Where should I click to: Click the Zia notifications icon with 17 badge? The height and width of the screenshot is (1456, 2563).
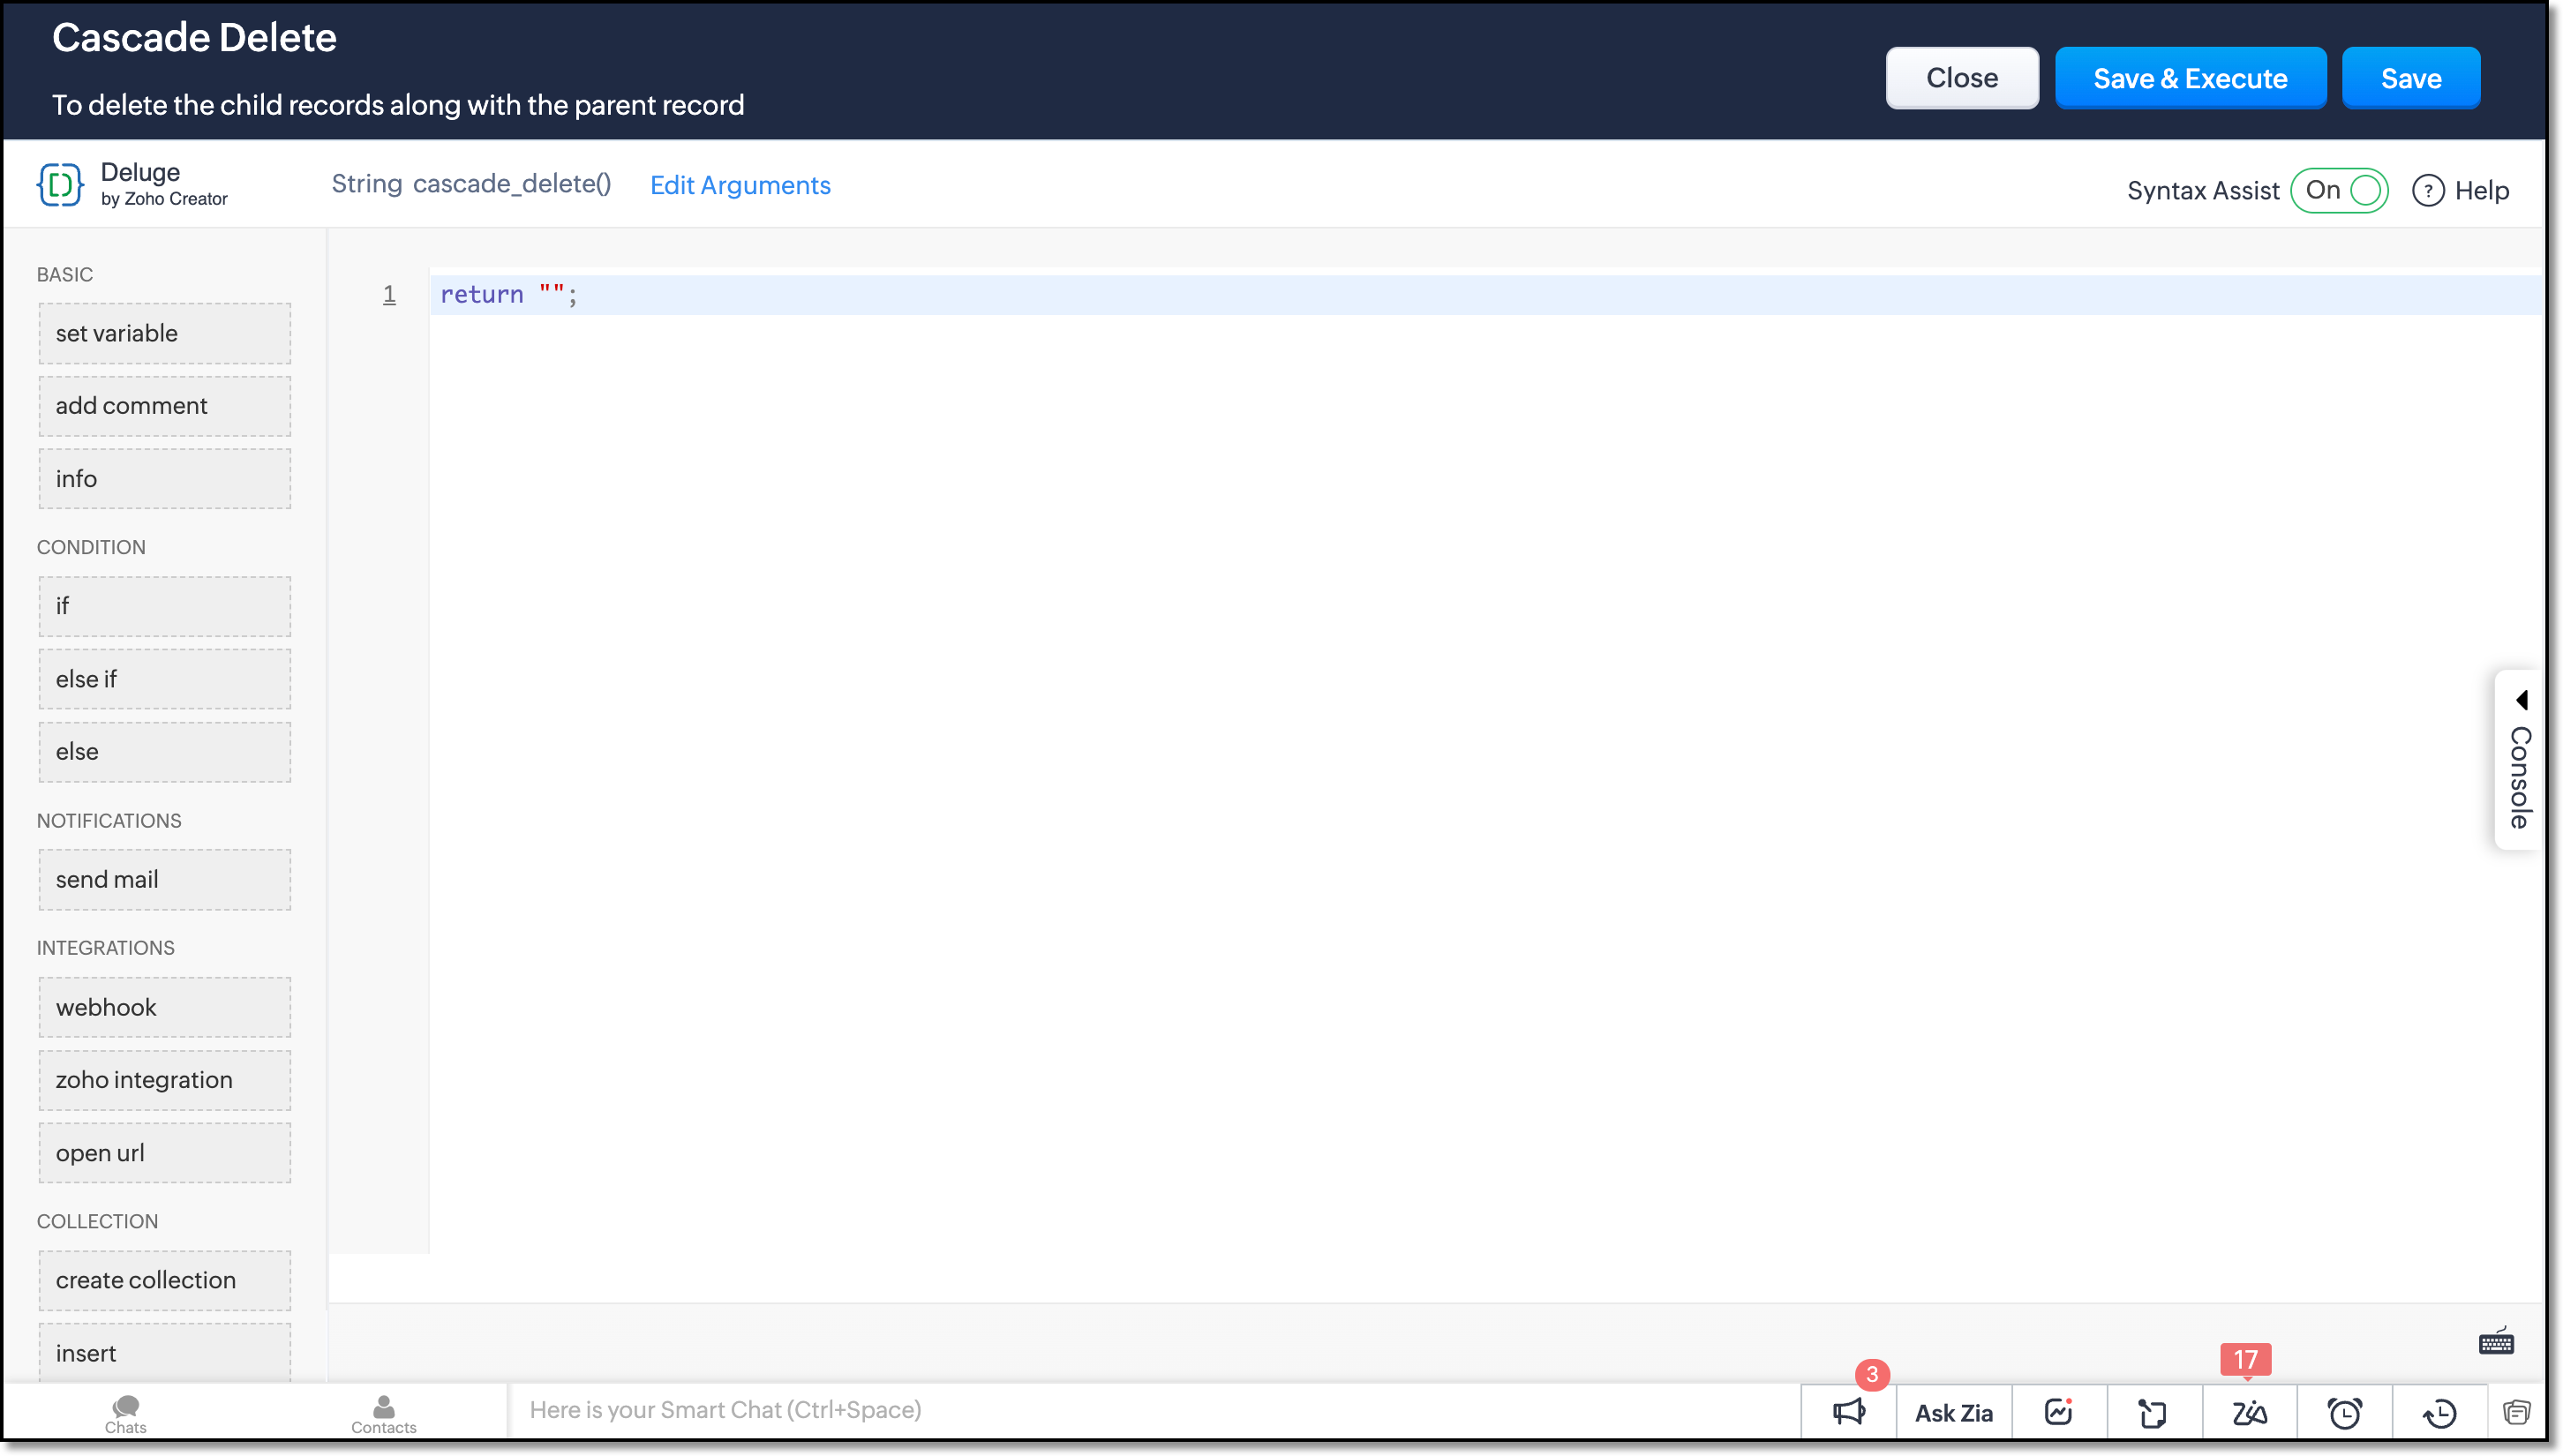2249,1412
